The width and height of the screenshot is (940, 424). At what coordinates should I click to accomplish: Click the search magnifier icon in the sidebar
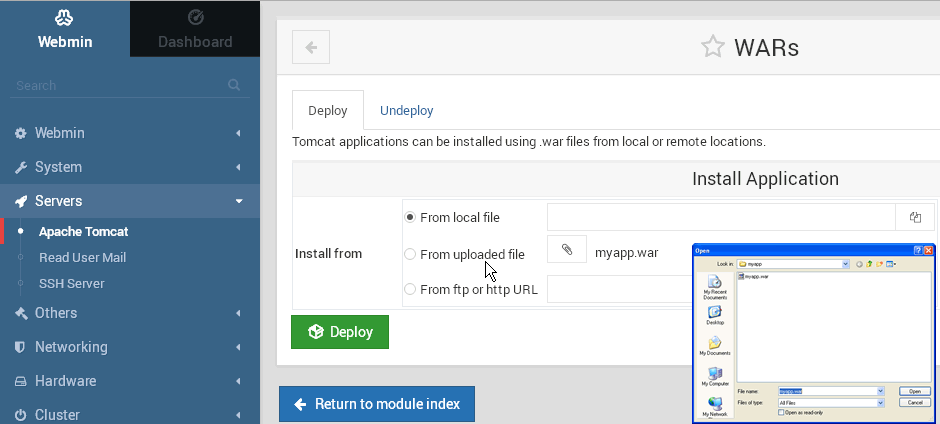[x=234, y=85]
